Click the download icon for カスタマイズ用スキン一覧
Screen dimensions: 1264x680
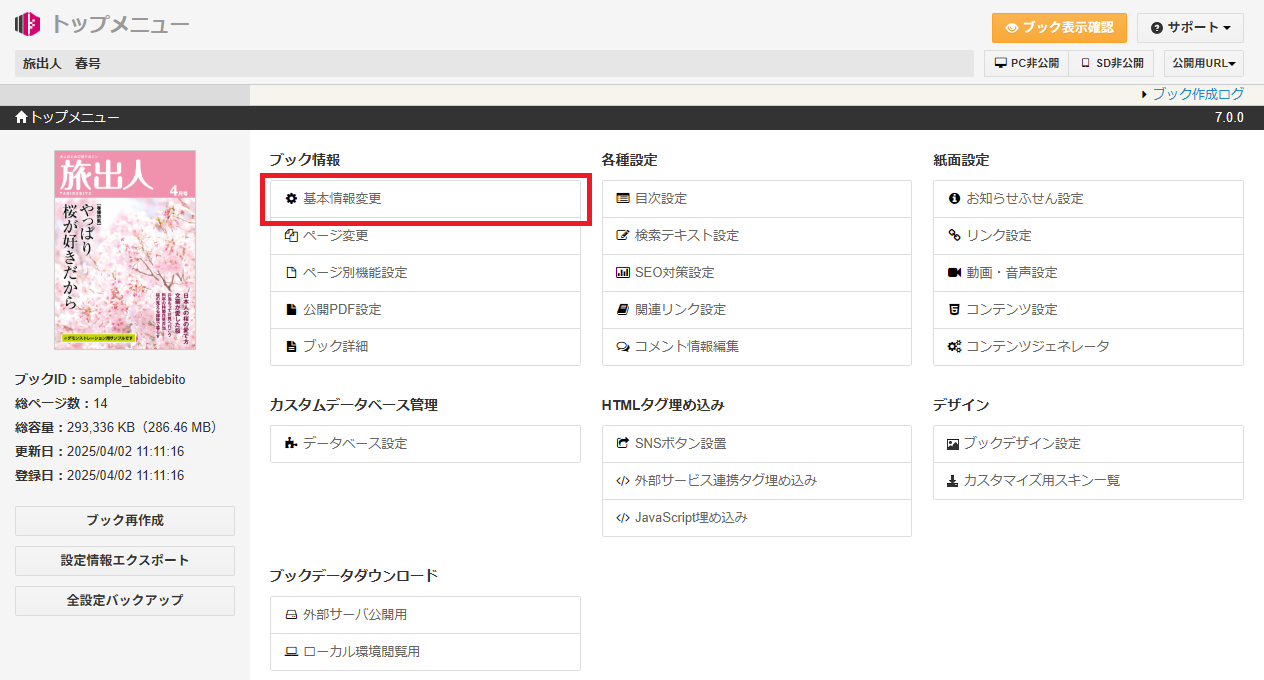pyautogui.click(x=953, y=481)
